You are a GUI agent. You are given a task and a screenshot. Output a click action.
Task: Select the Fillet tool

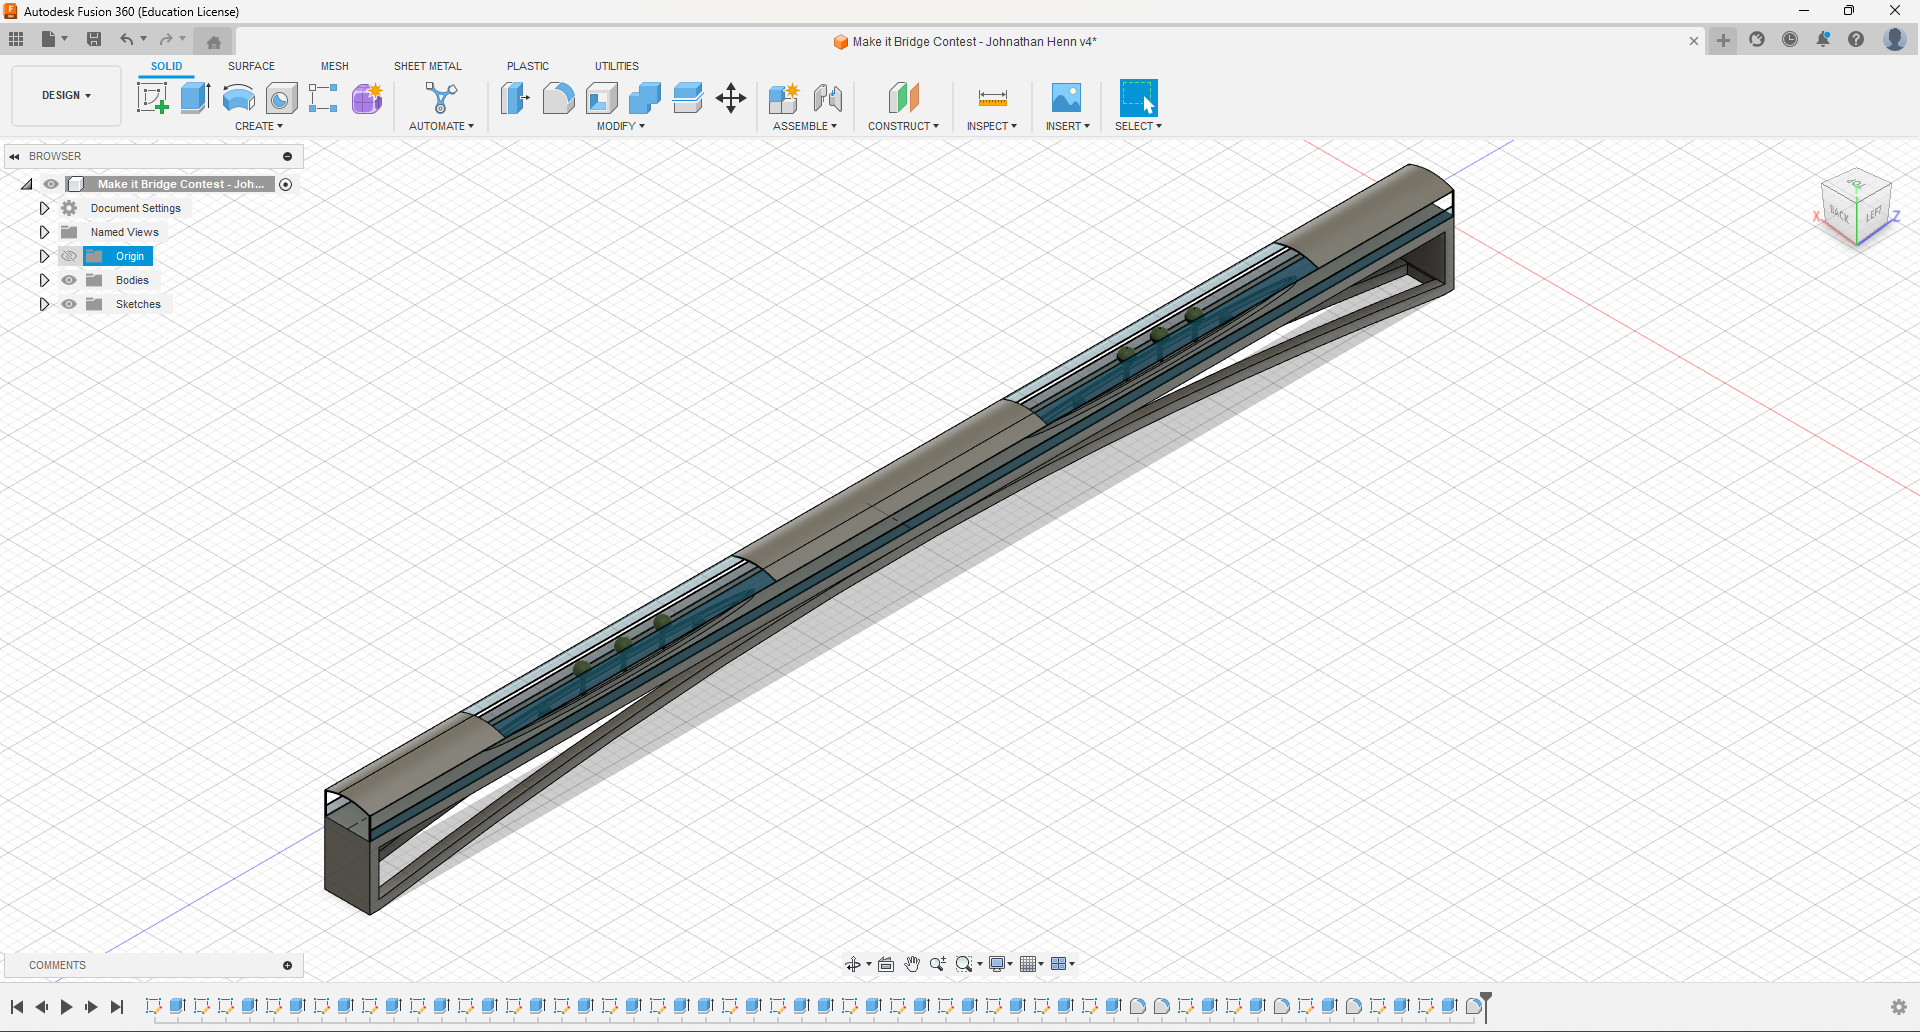558,98
